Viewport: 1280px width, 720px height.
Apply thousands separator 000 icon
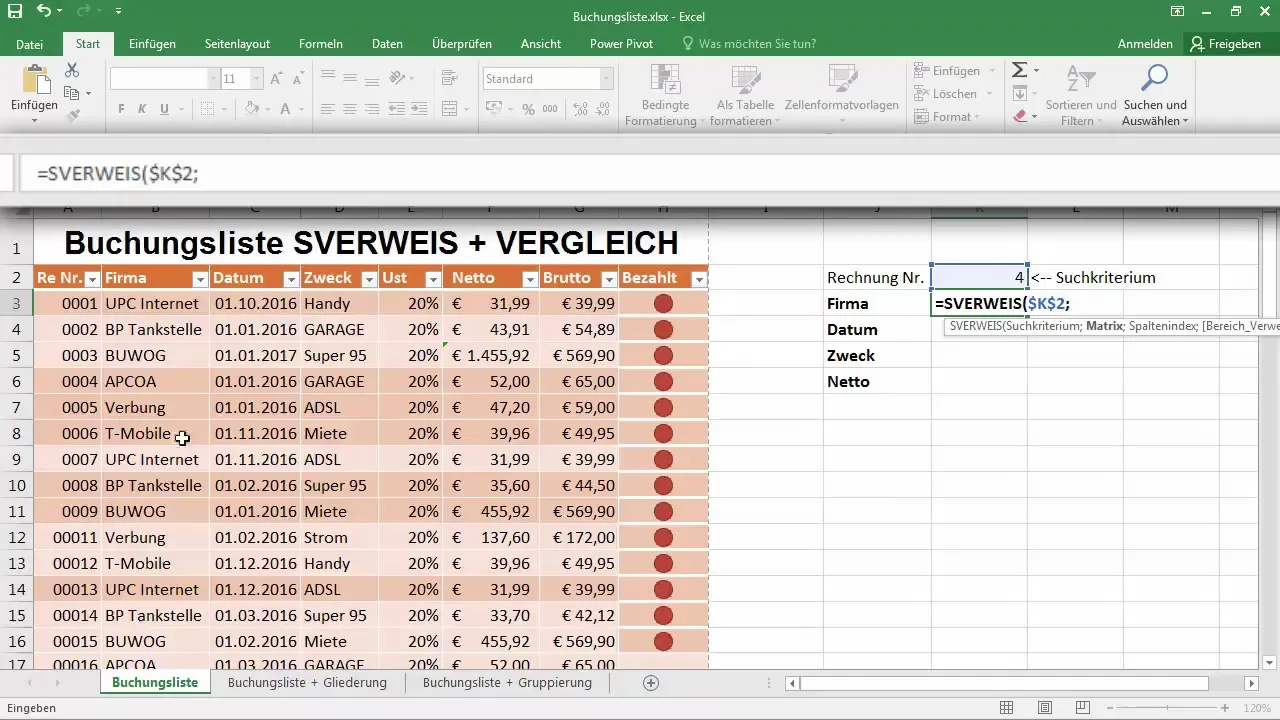point(550,109)
